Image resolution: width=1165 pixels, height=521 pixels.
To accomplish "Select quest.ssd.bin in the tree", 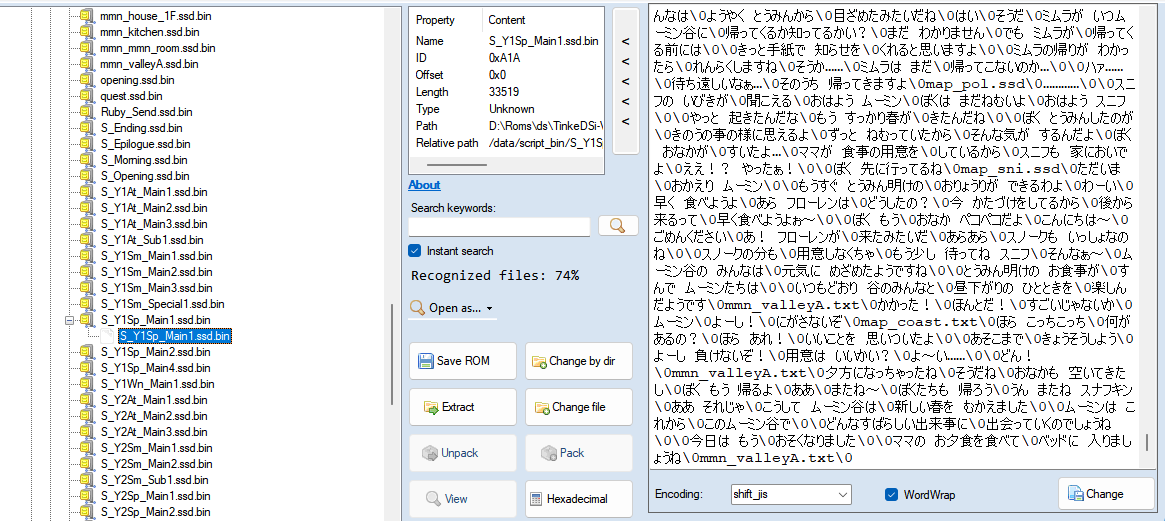I will pos(131,96).
